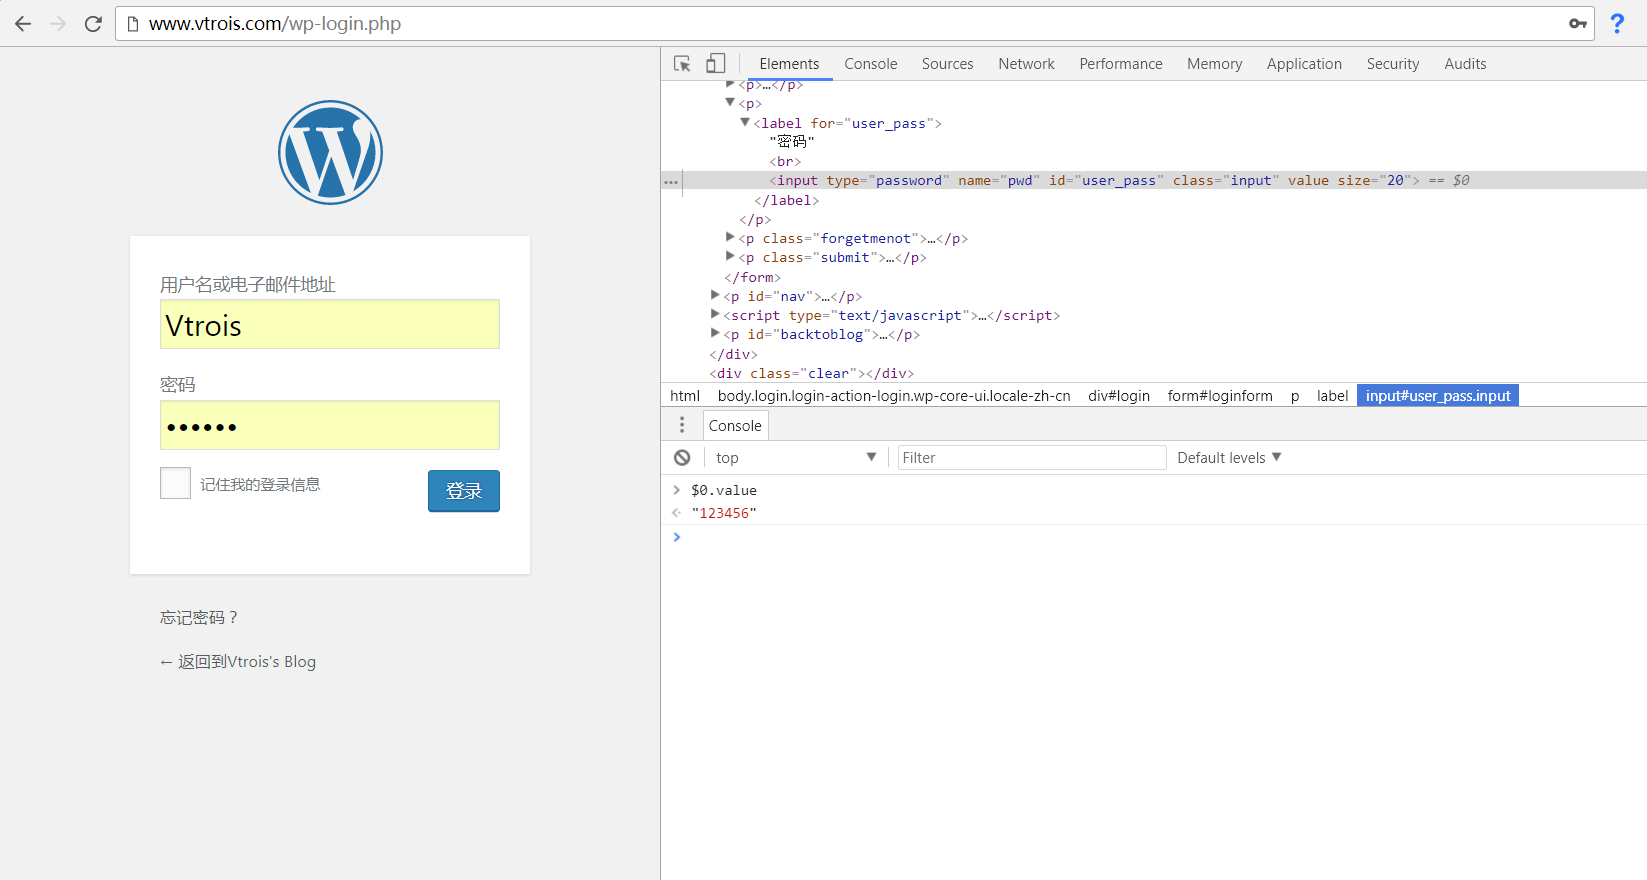Screen dimensions: 1647x880
Task: Open the top Console panel tab
Action: [x=871, y=64]
